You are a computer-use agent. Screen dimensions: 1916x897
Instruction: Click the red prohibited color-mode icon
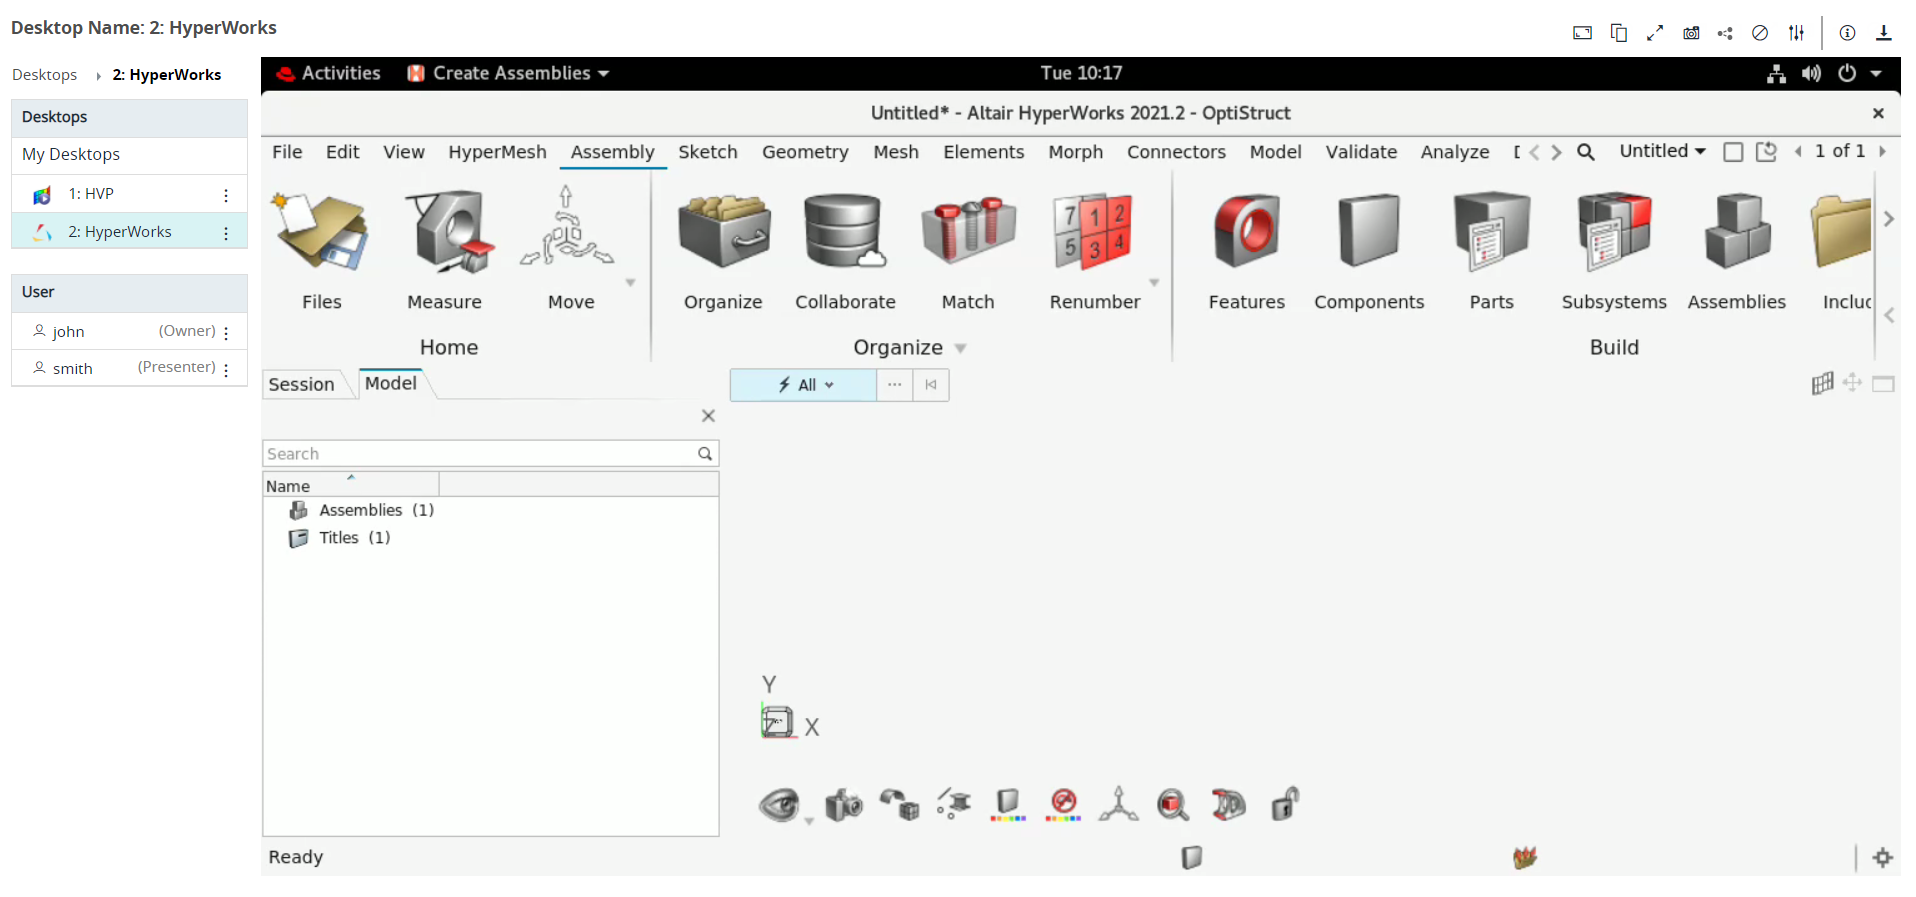point(1063,804)
